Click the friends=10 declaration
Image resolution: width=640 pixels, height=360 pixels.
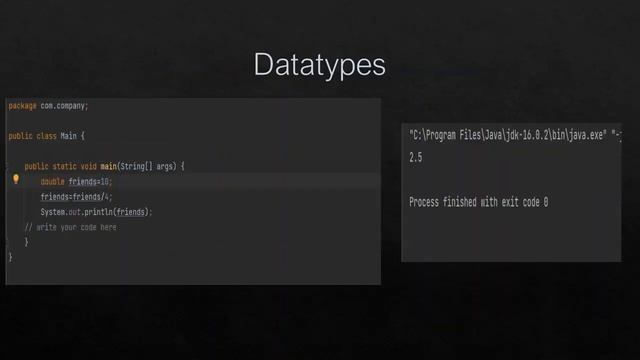90,182
